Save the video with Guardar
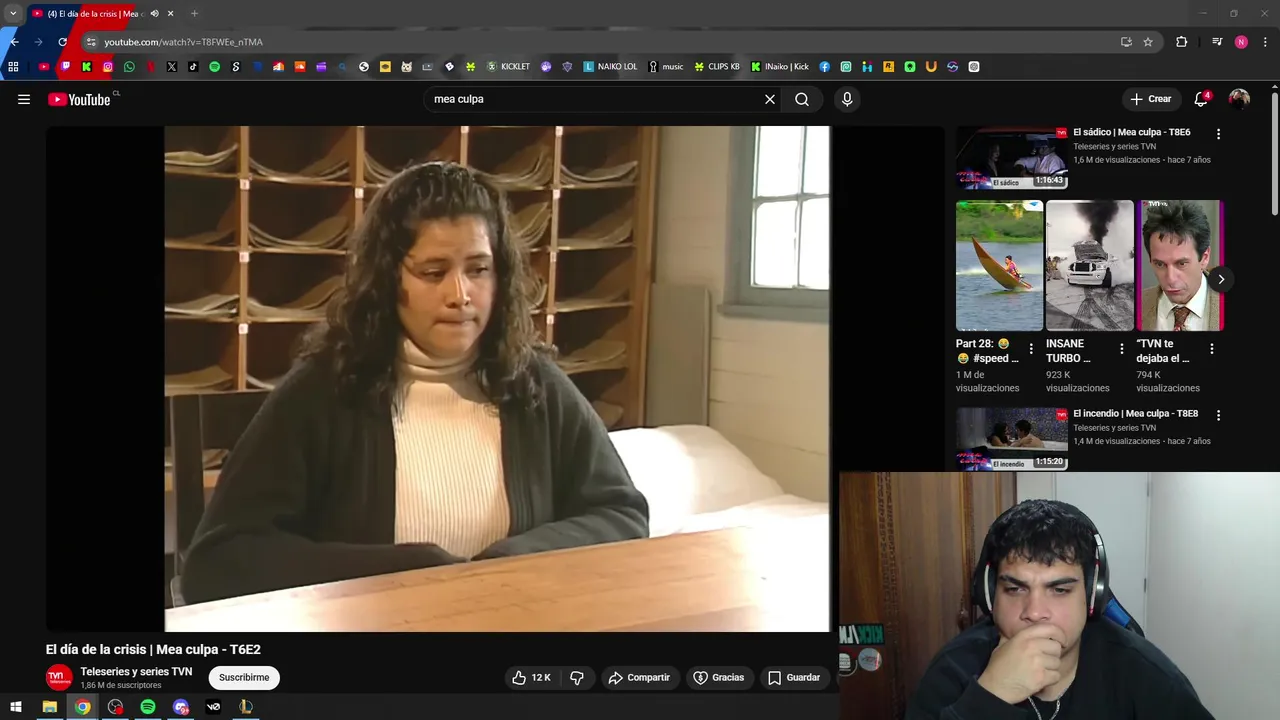The width and height of the screenshot is (1280, 720). (x=794, y=677)
